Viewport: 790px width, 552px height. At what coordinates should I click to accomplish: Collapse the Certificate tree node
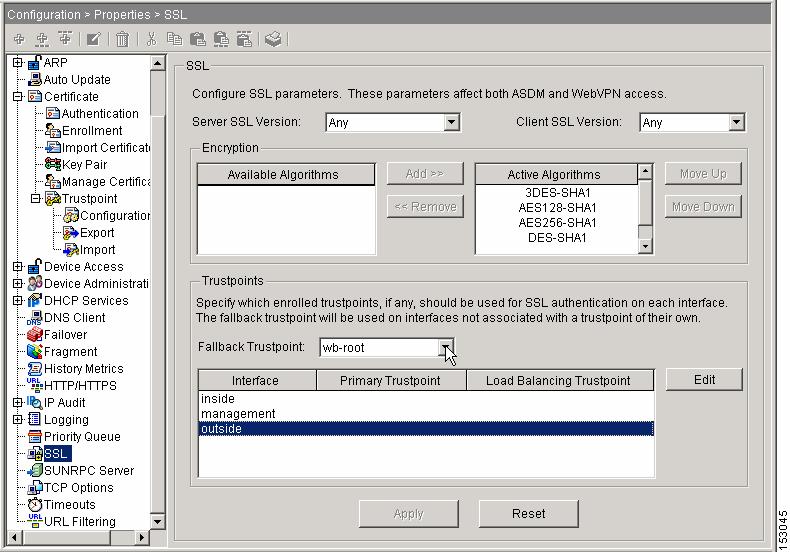[18, 96]
